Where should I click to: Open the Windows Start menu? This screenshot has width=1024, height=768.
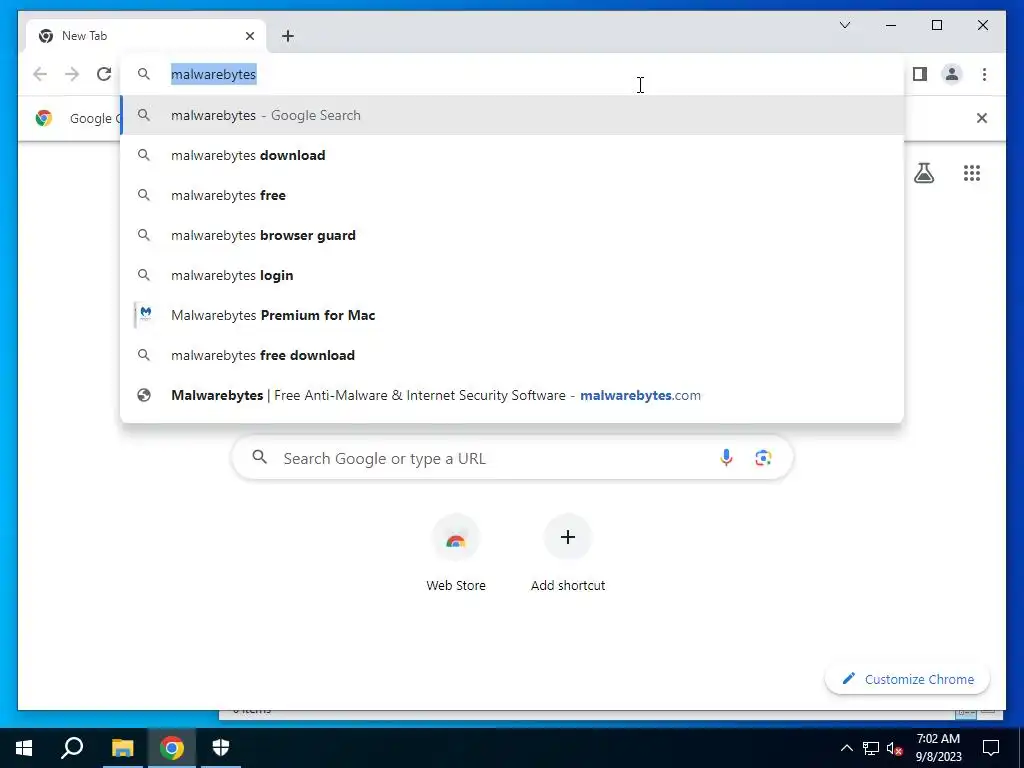(x=24, y=748)
